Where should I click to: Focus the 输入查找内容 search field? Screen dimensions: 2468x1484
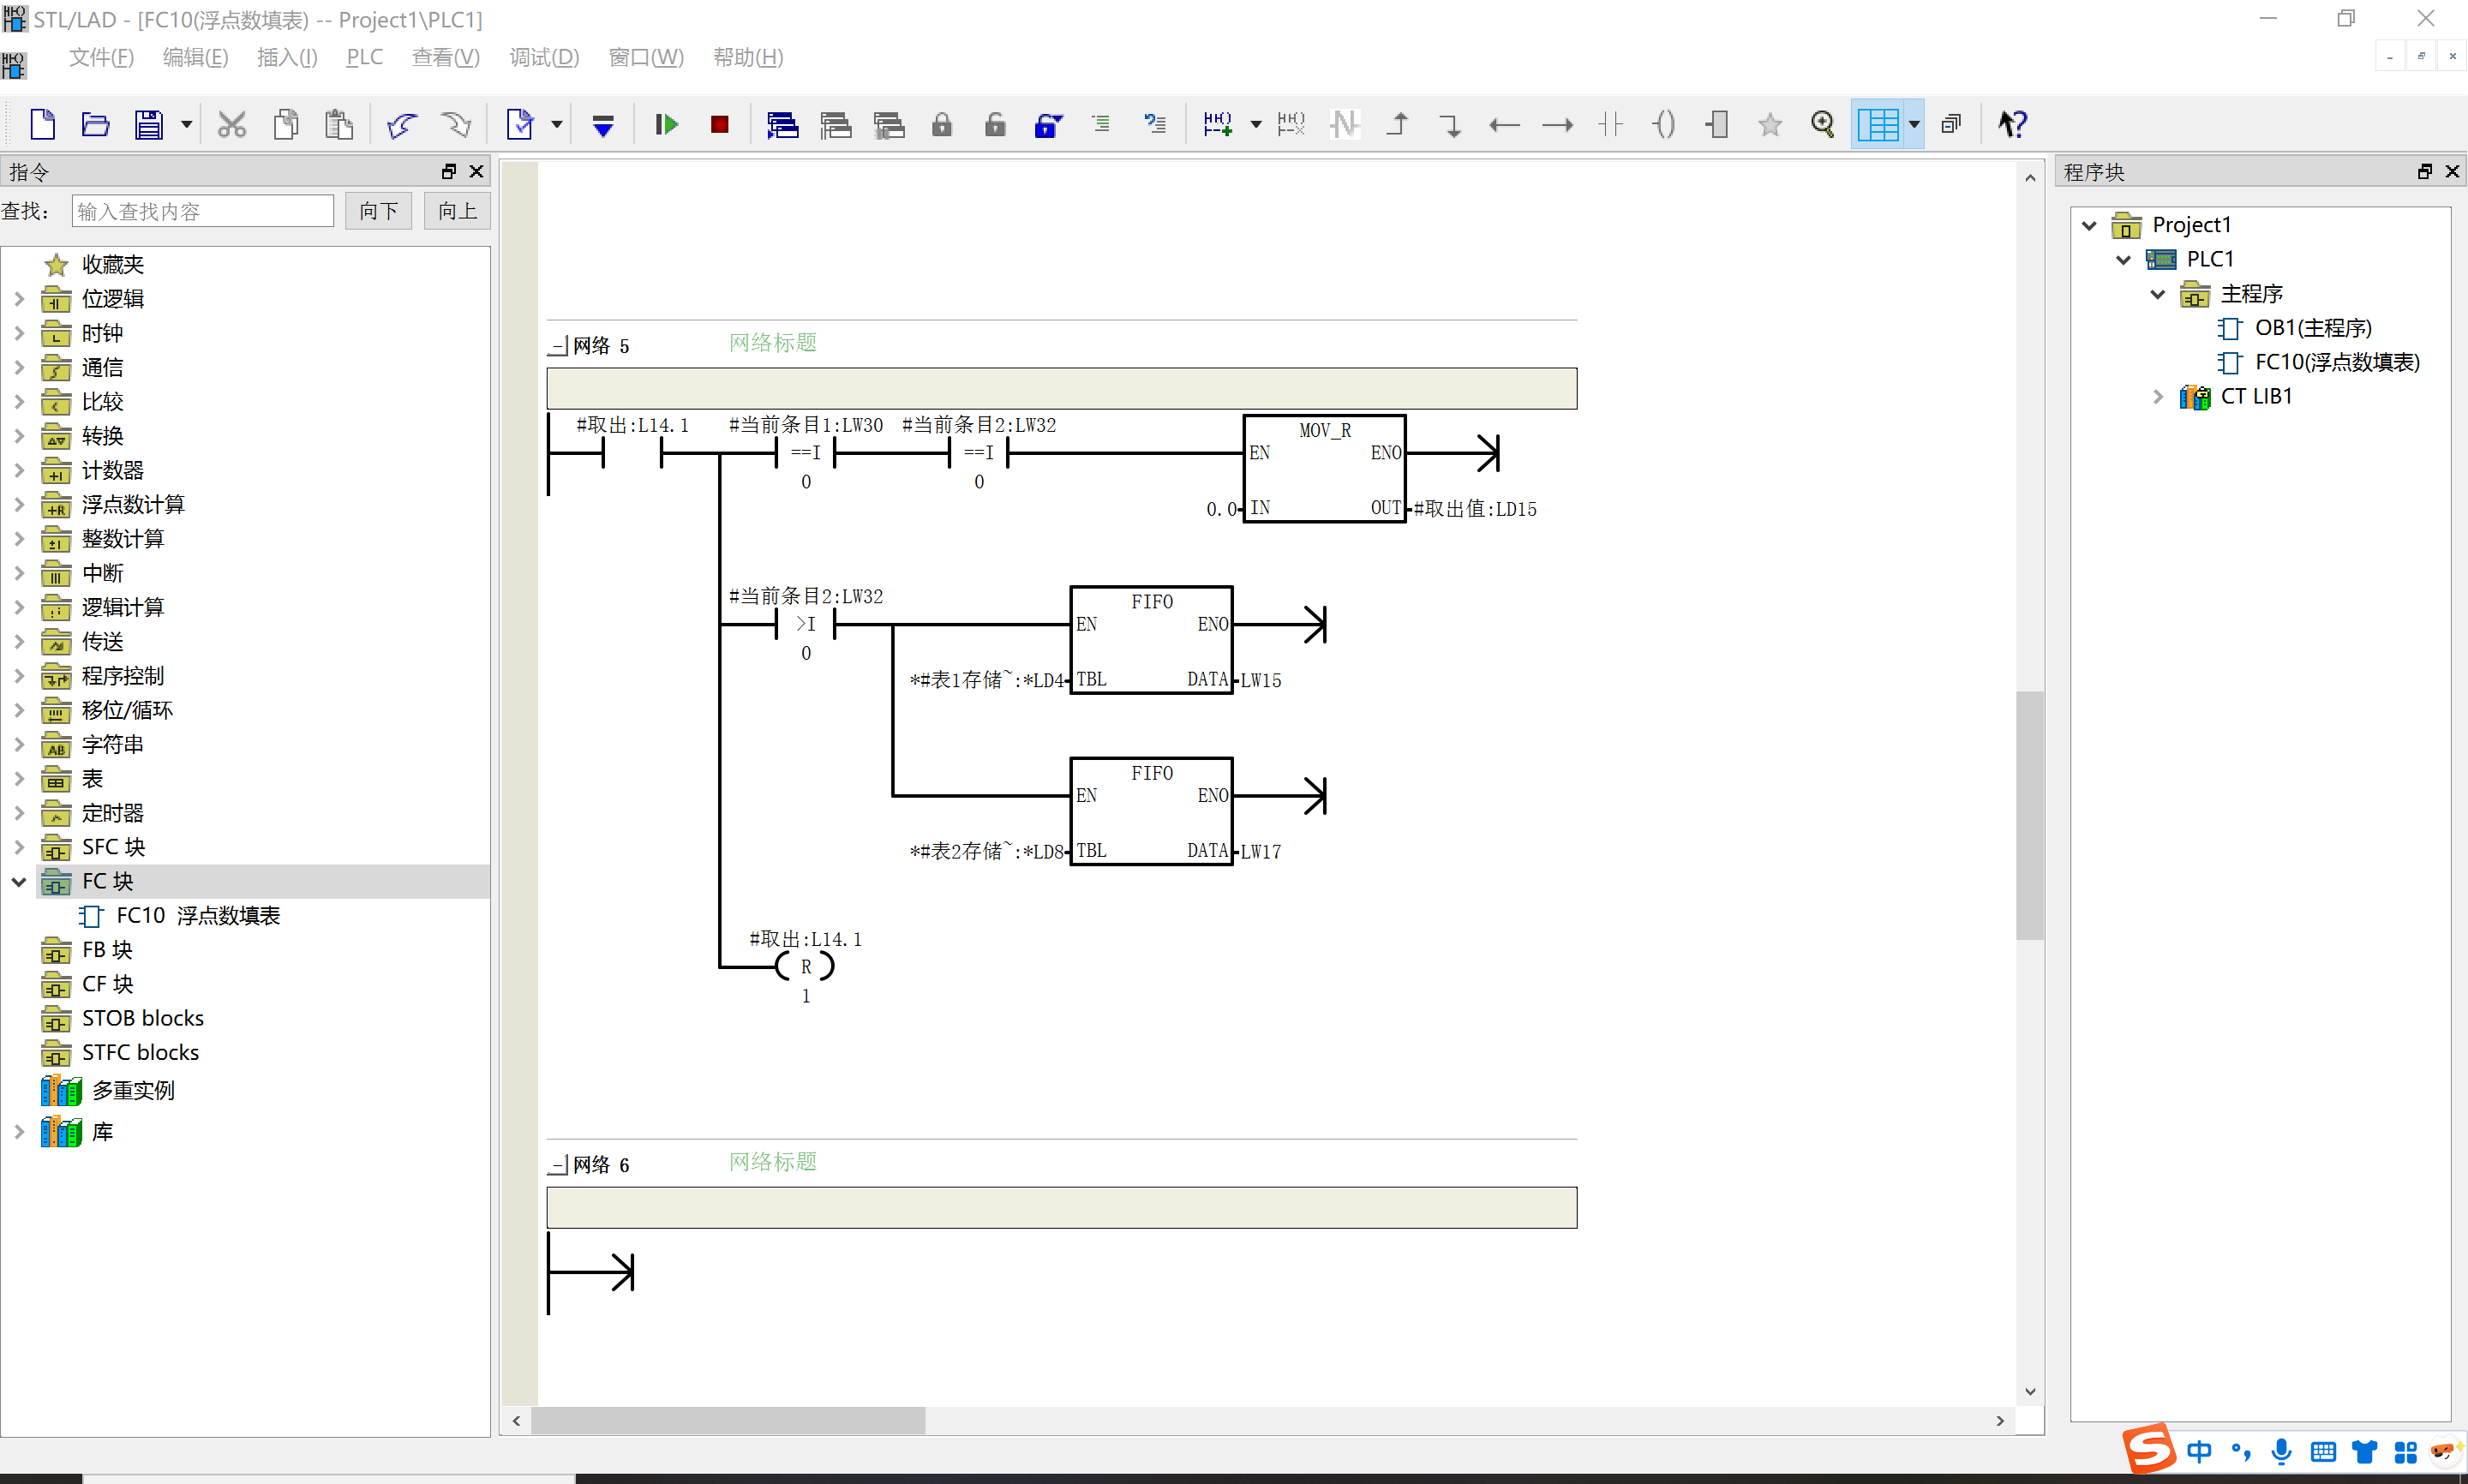pyautogui.click(x=203, y=211)
